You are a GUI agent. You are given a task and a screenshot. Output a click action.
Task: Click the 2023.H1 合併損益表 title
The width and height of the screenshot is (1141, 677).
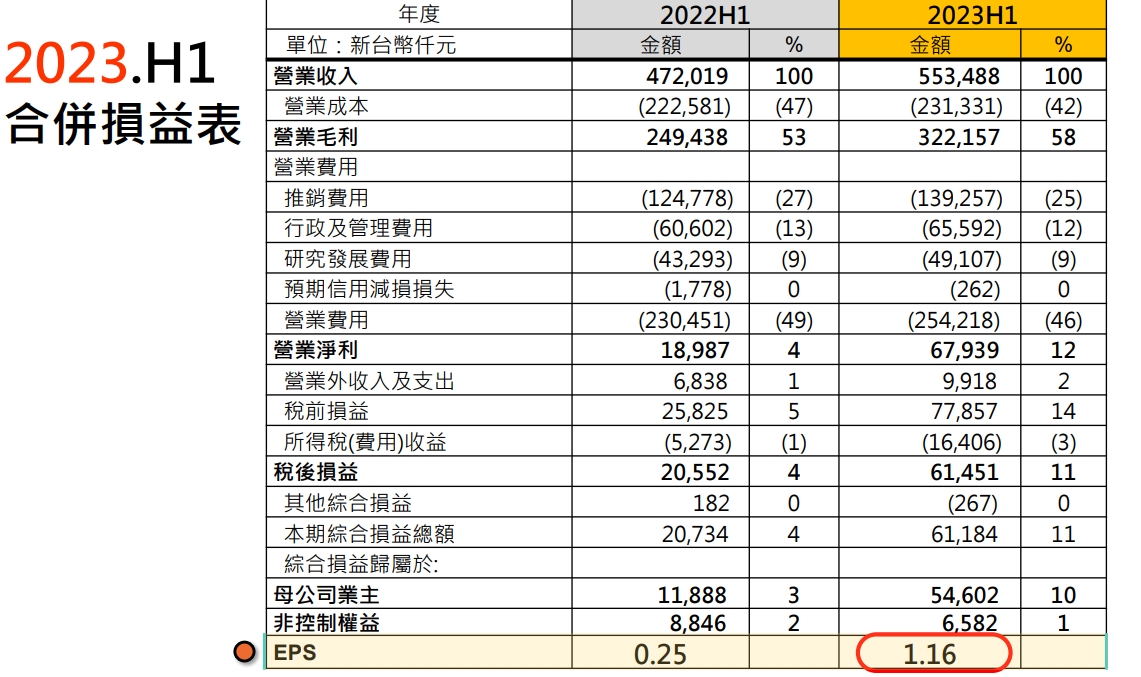pyautogui.click(x=122, y=92)
